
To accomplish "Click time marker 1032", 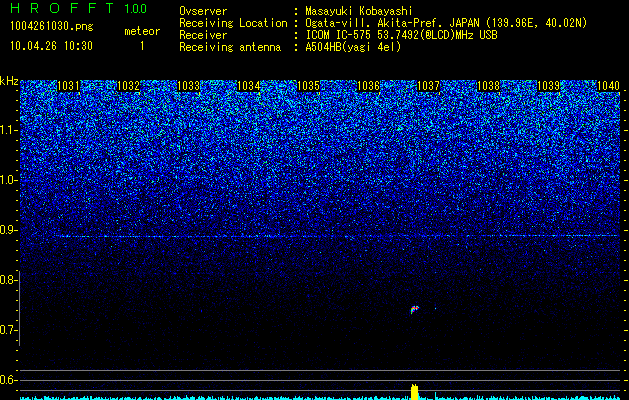I will tap(128, 86).
